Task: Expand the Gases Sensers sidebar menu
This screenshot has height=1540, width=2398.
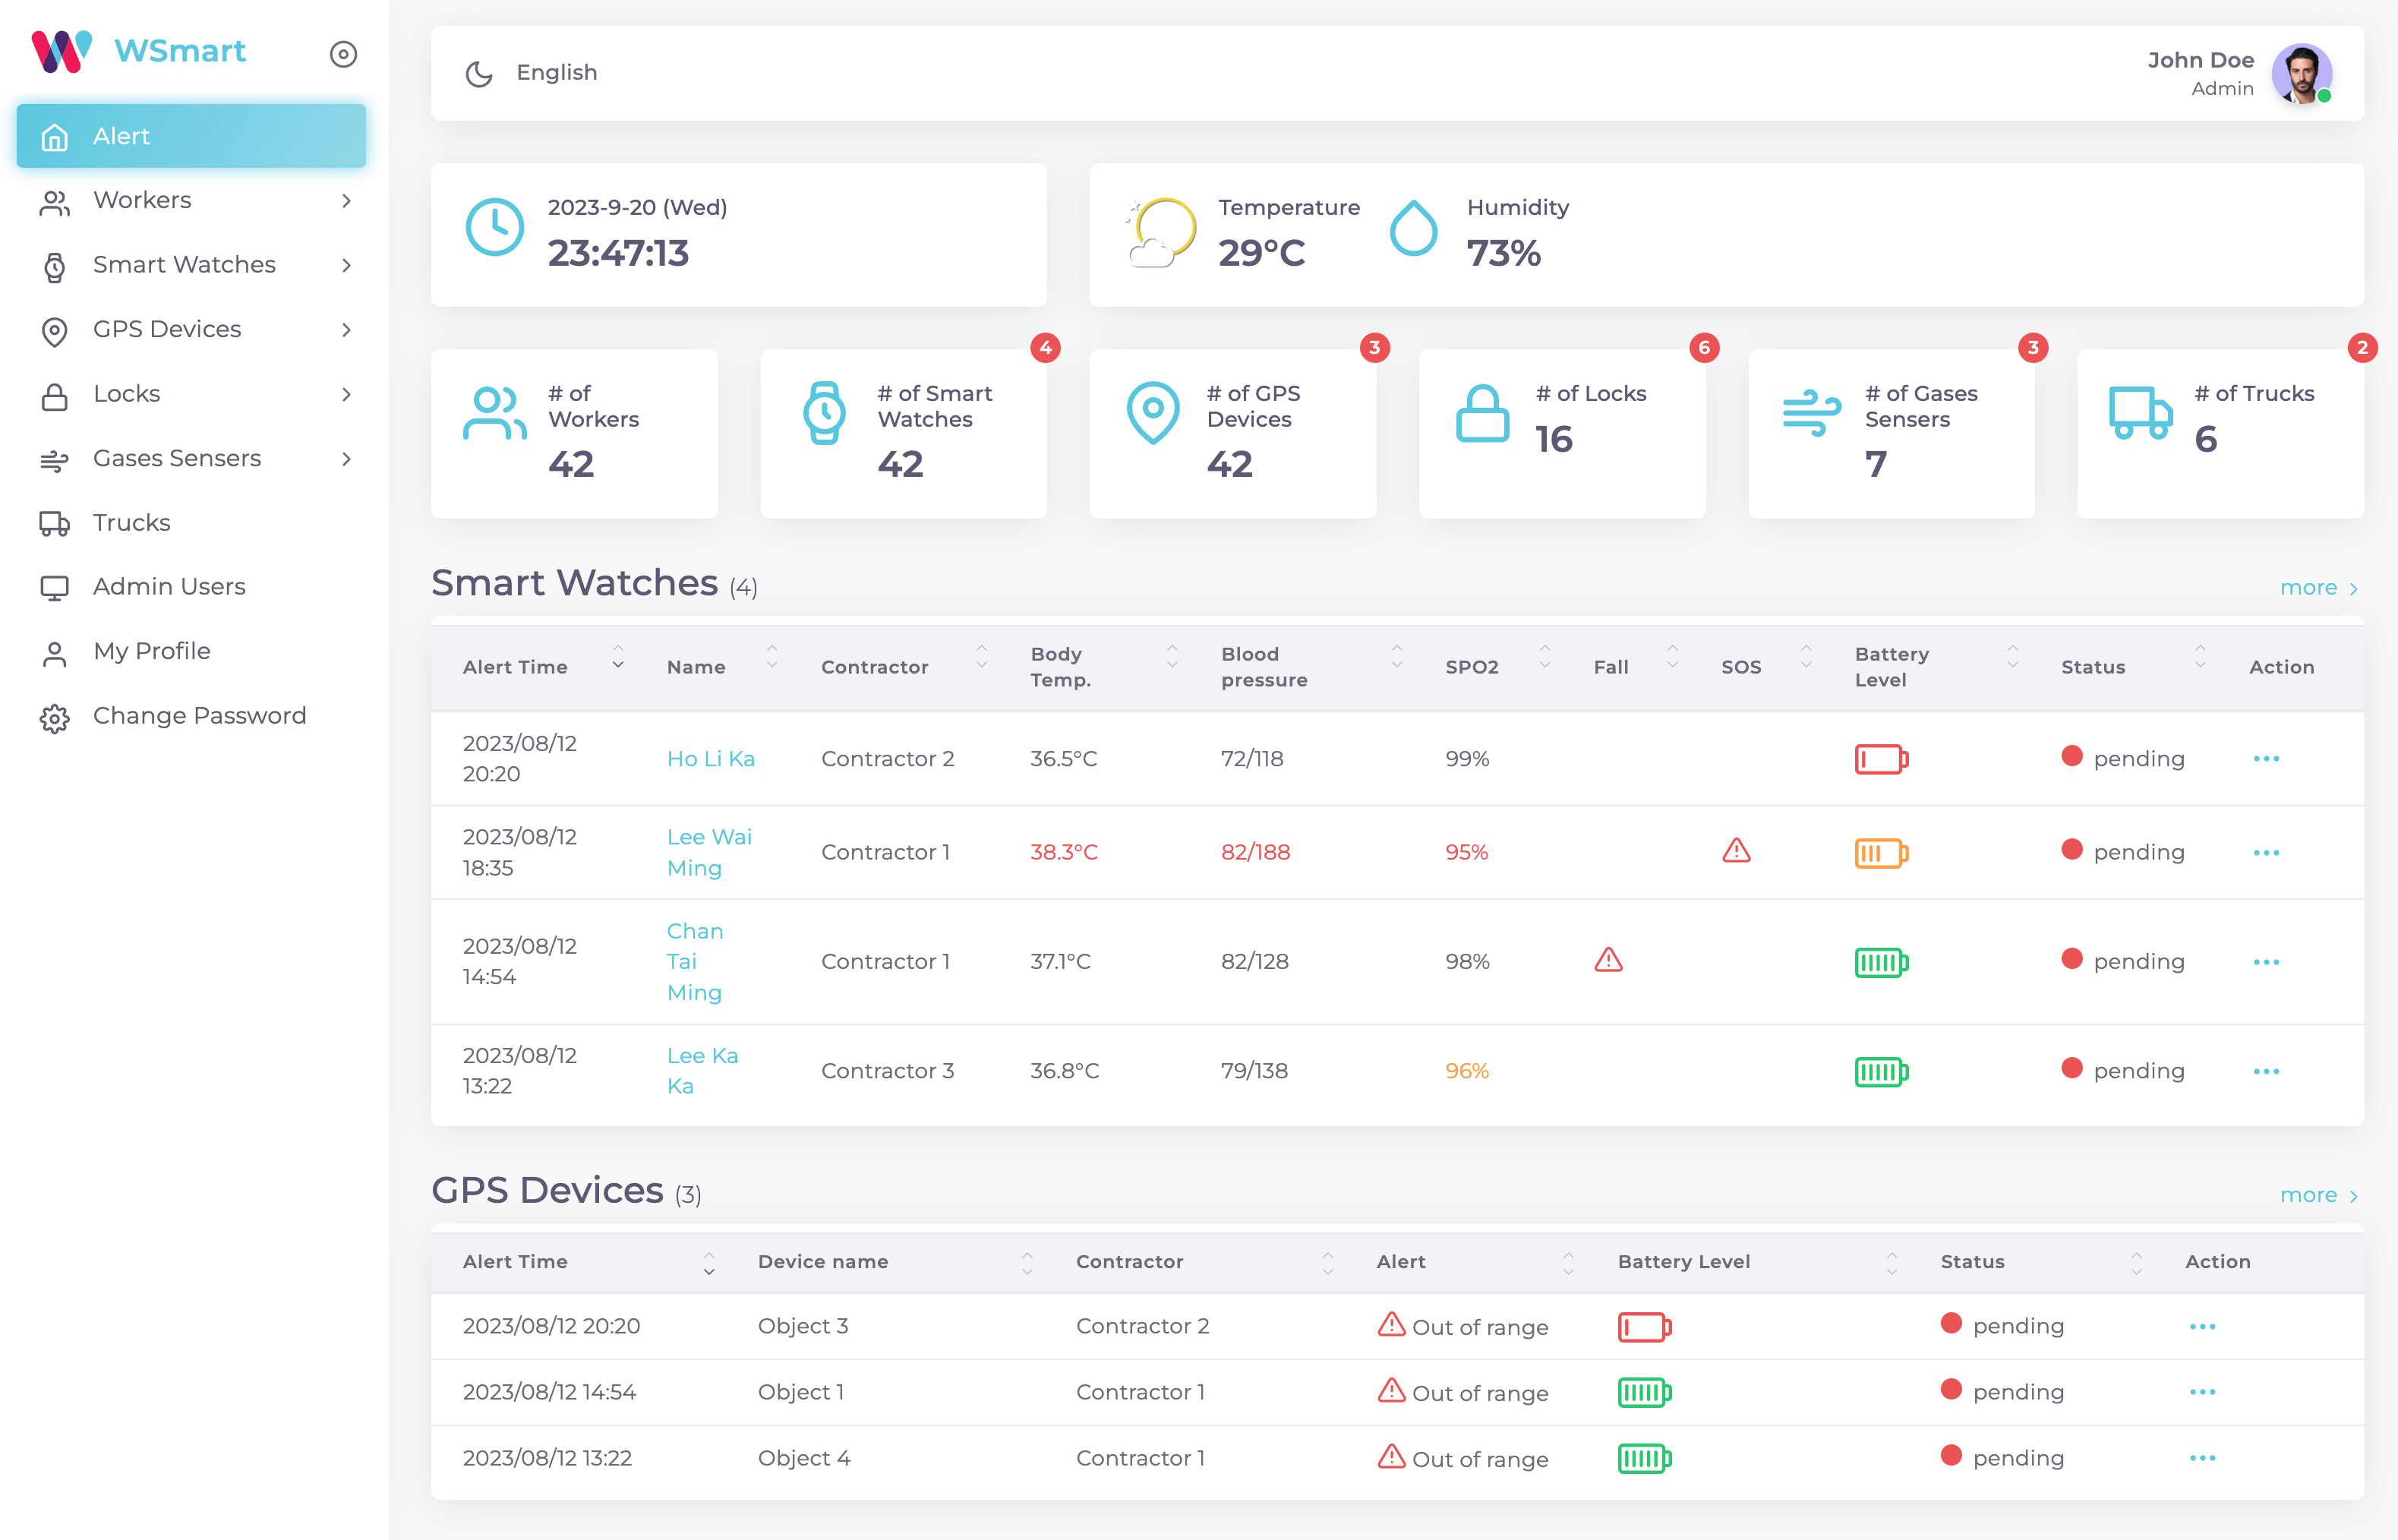Action: pos(191,459)
